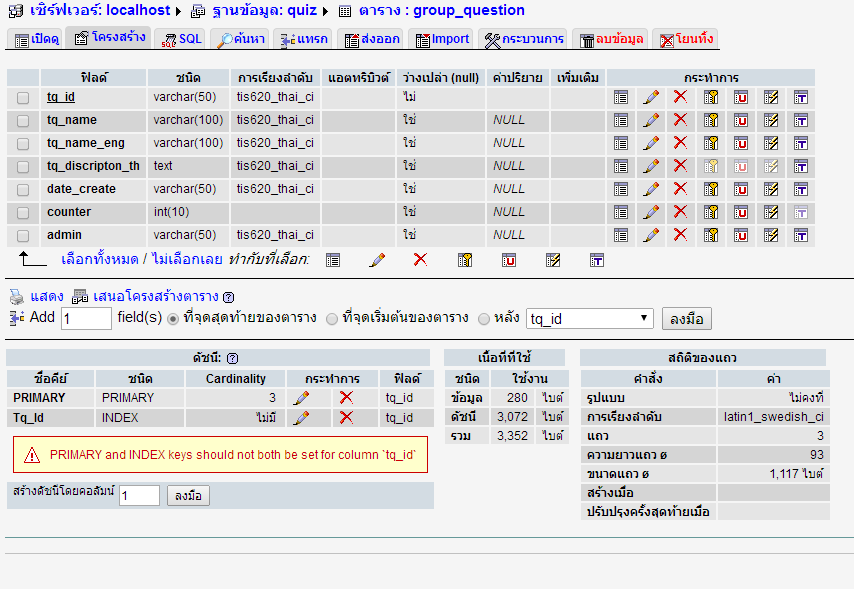Click the primary key icon for tq_id row

tap(711, 97)
